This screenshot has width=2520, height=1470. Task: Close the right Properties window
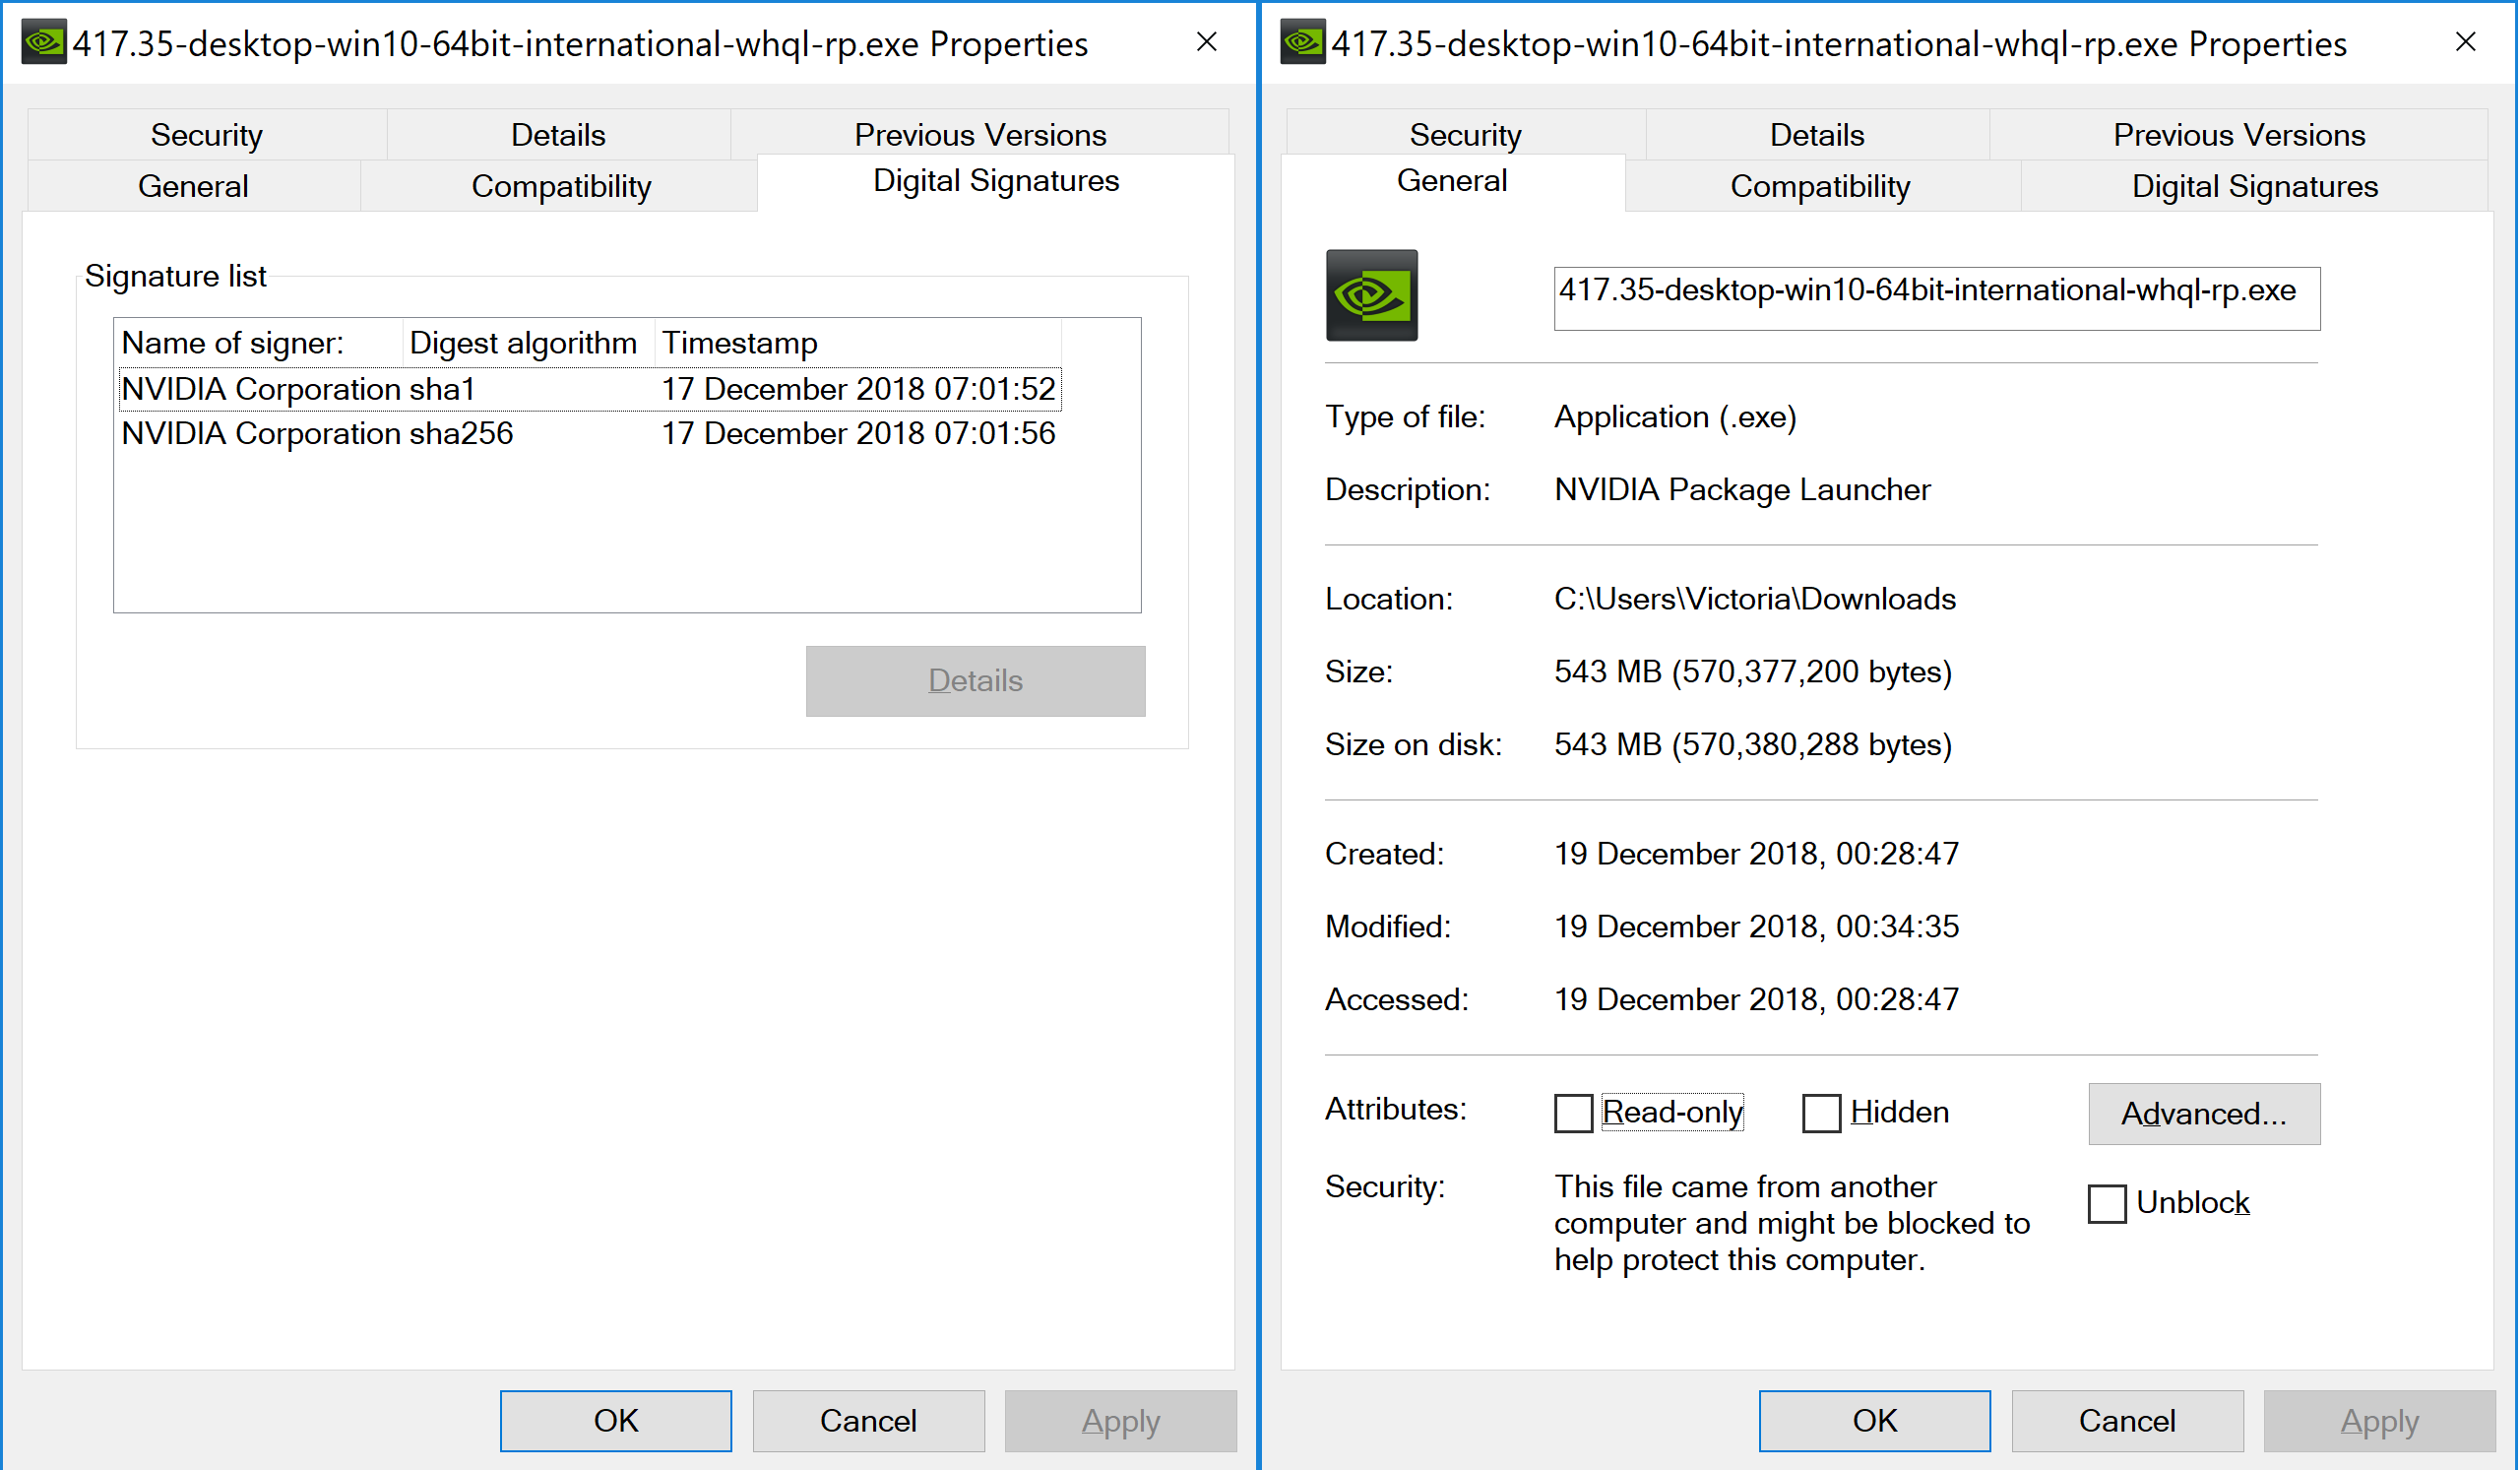(2466, 42)
